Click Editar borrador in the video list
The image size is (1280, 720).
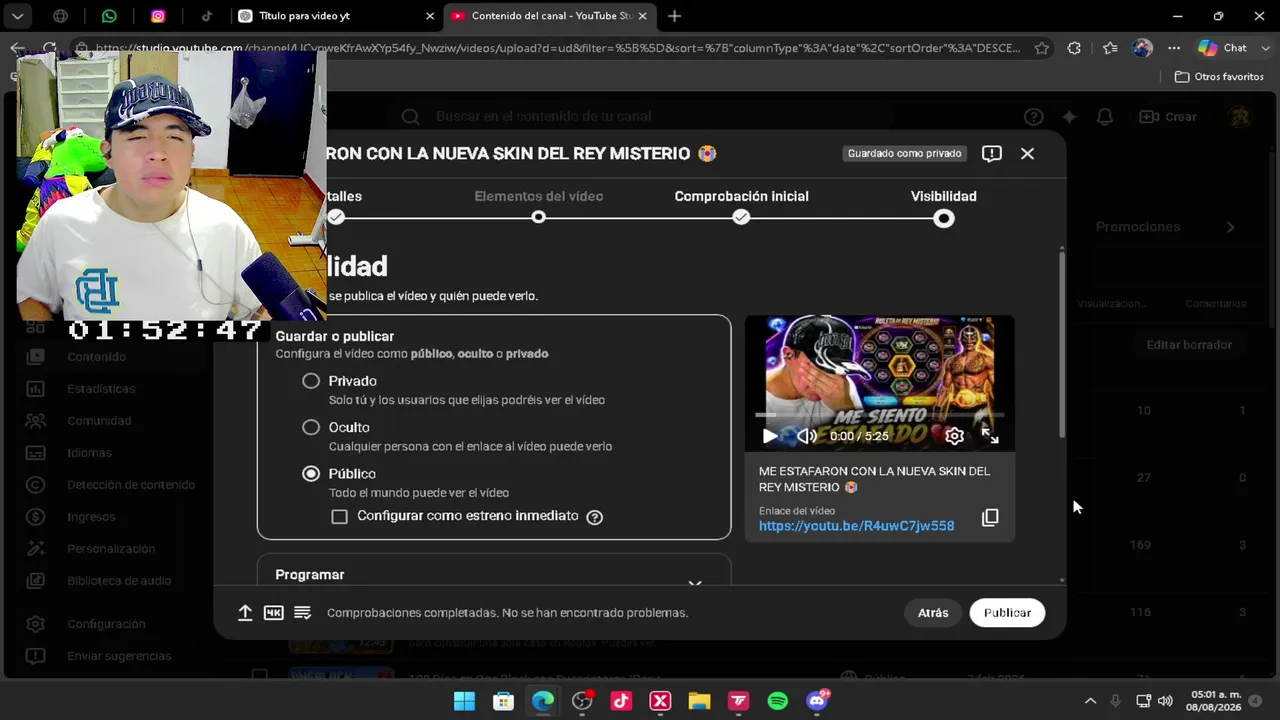click(1189, 345)
